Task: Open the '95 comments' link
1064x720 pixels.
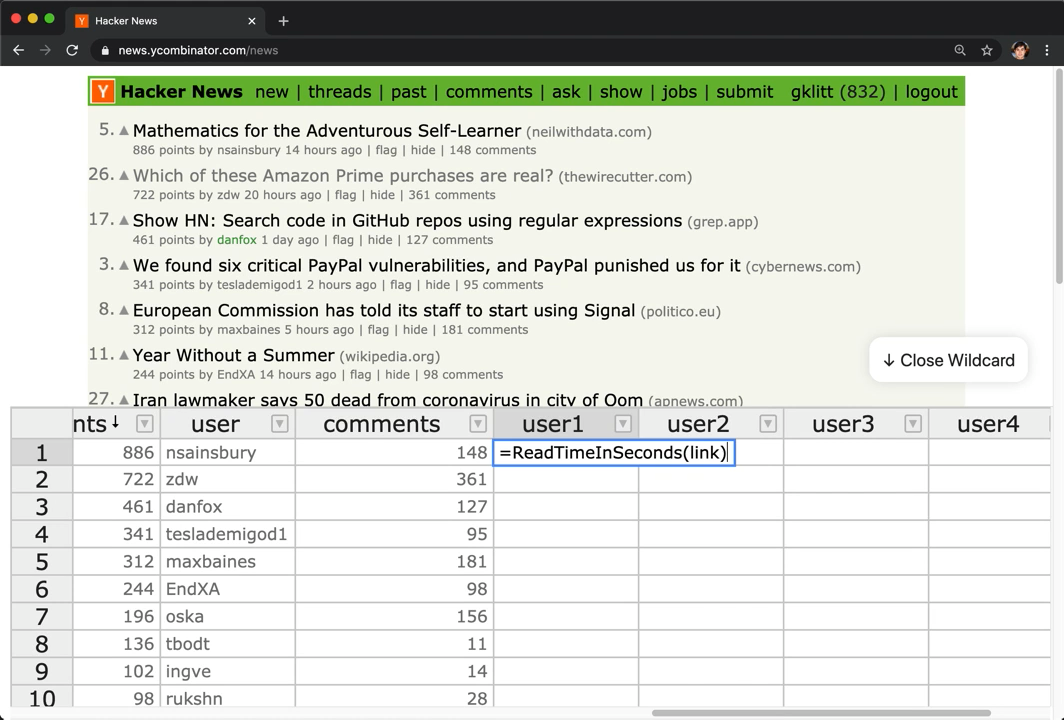Action: click(504, 284)
